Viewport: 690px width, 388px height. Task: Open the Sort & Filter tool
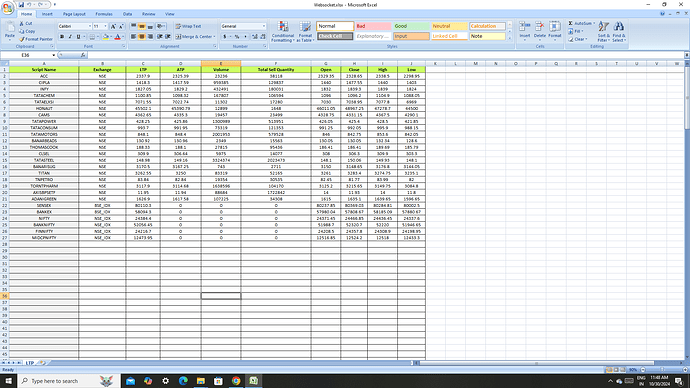(603, 27)
